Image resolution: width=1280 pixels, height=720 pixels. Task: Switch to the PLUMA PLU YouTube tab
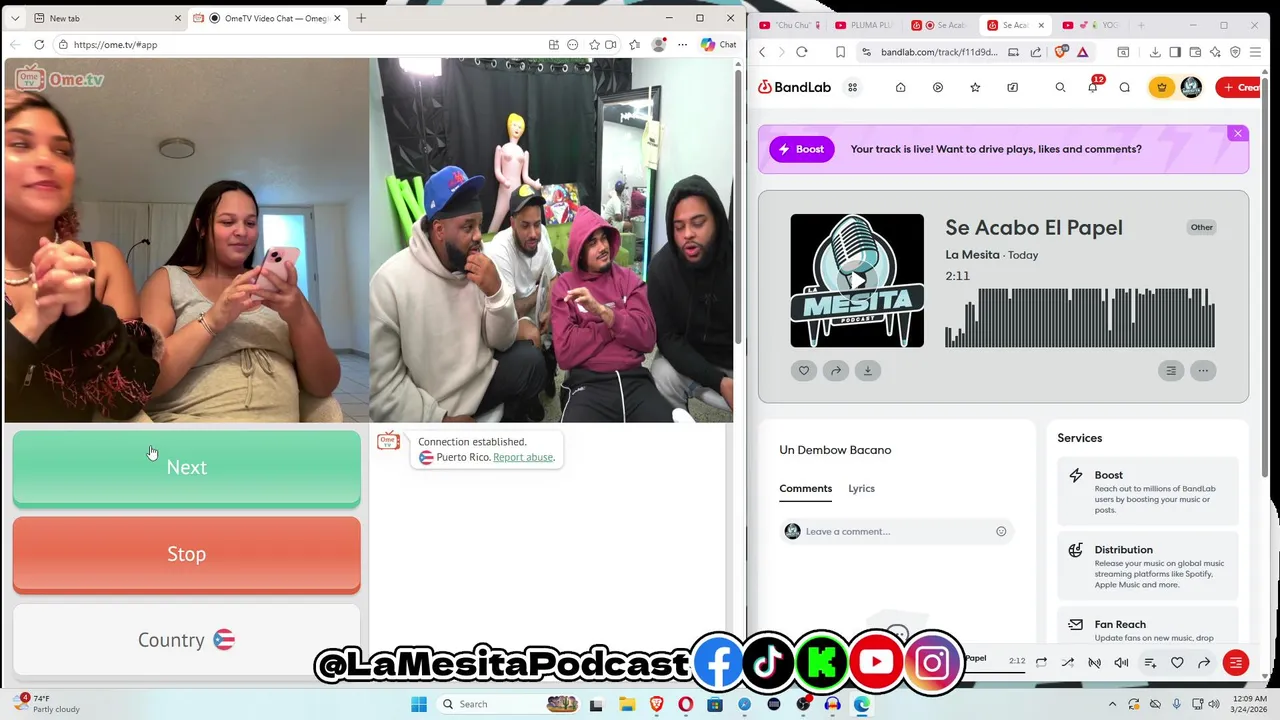[864, 25]
